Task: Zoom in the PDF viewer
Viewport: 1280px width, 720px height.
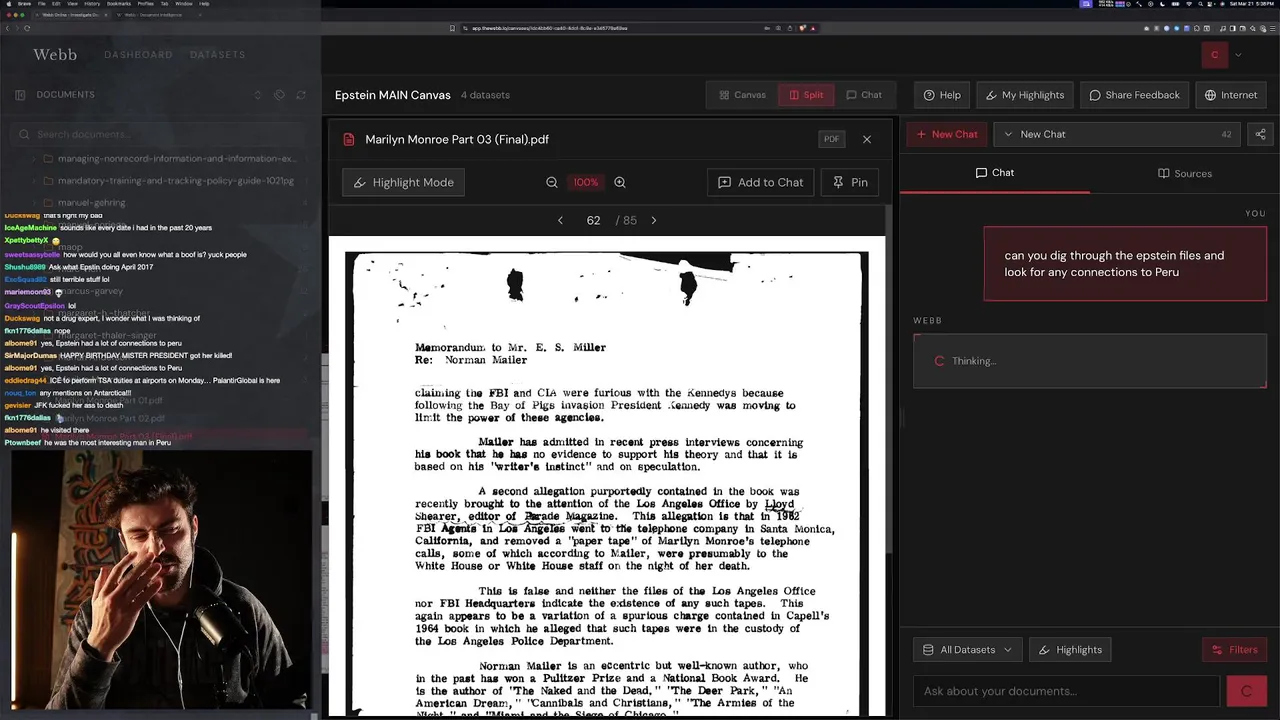Action: tap(620, 182)
